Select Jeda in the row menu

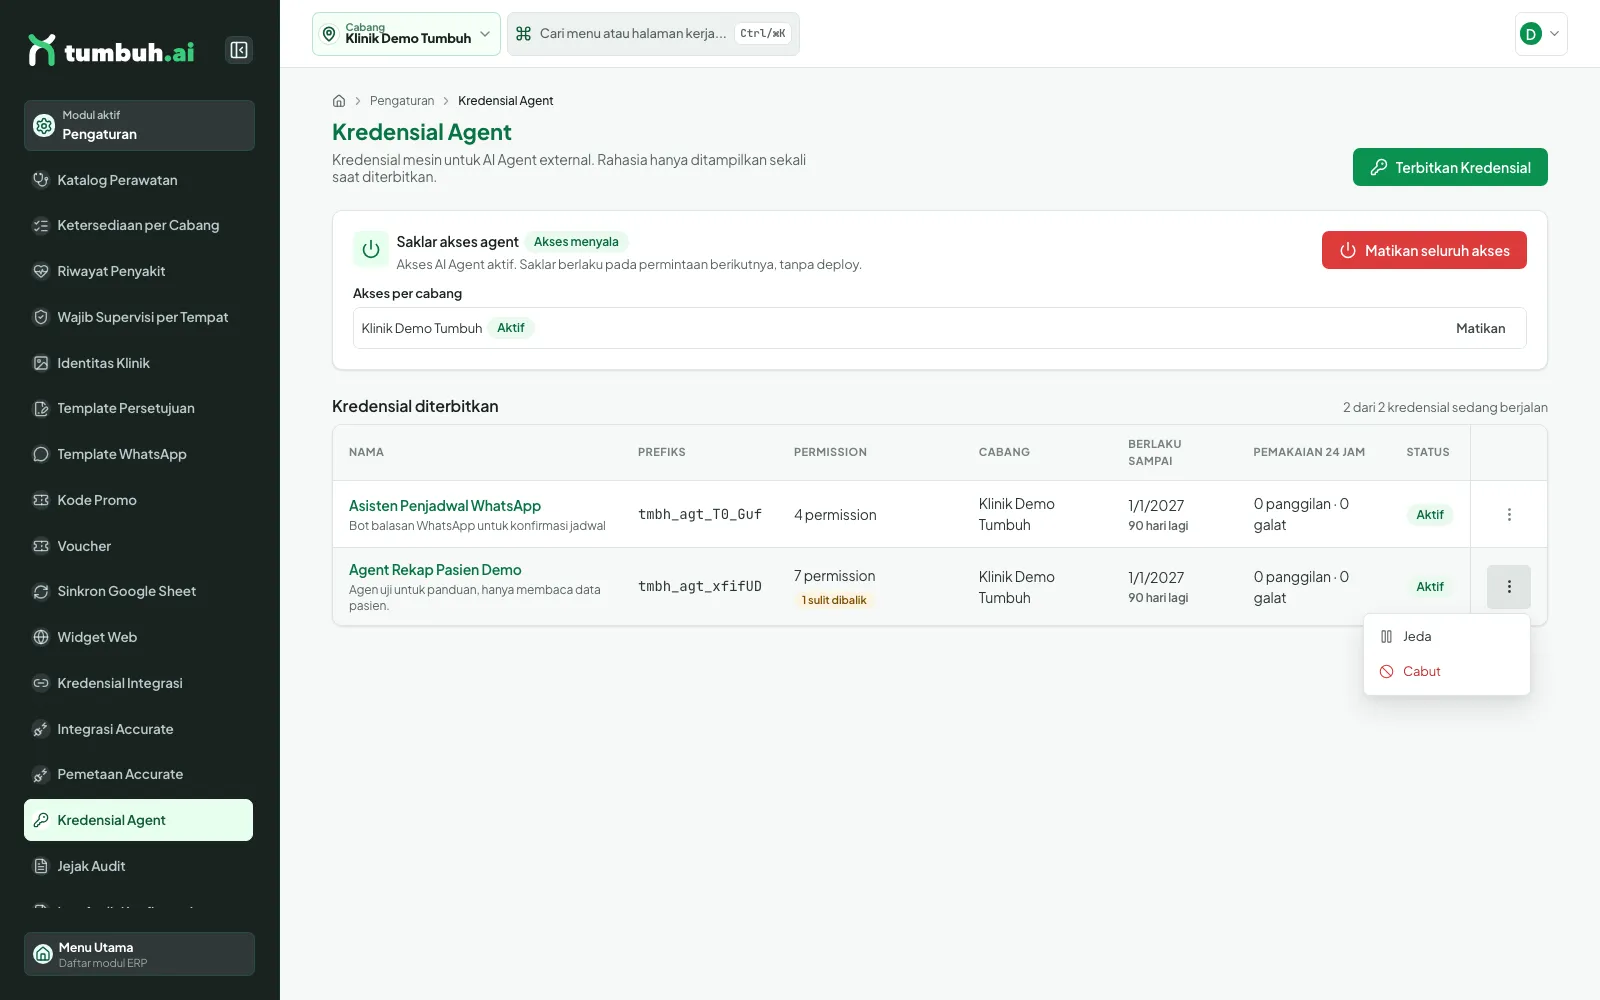point(1447,636)
